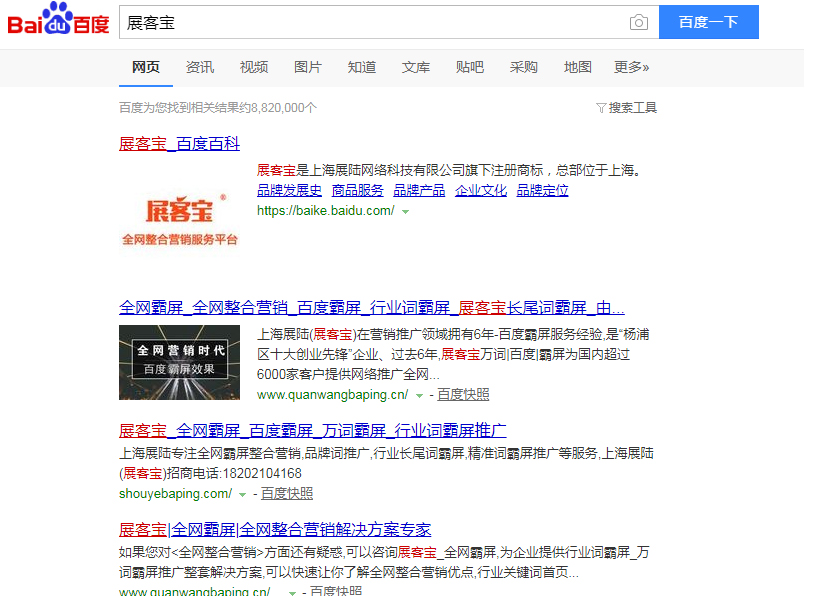Open 展客宝|全网霸屏 solution expert result
825x596 pixels.
(x=275, y=529)
